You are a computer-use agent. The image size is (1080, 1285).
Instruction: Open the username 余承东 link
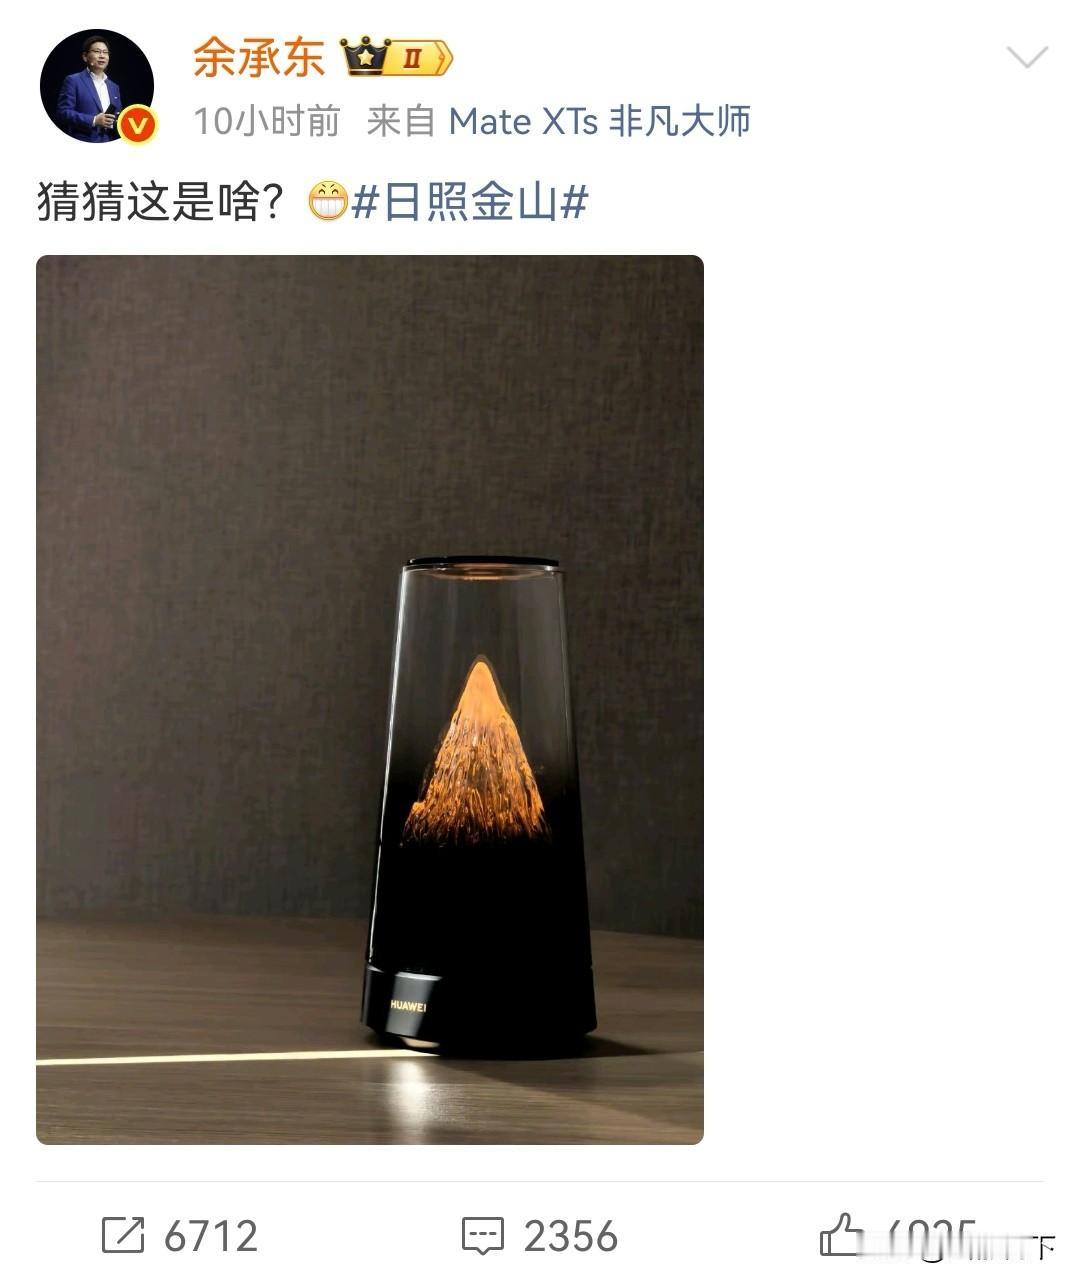[259, 58]
